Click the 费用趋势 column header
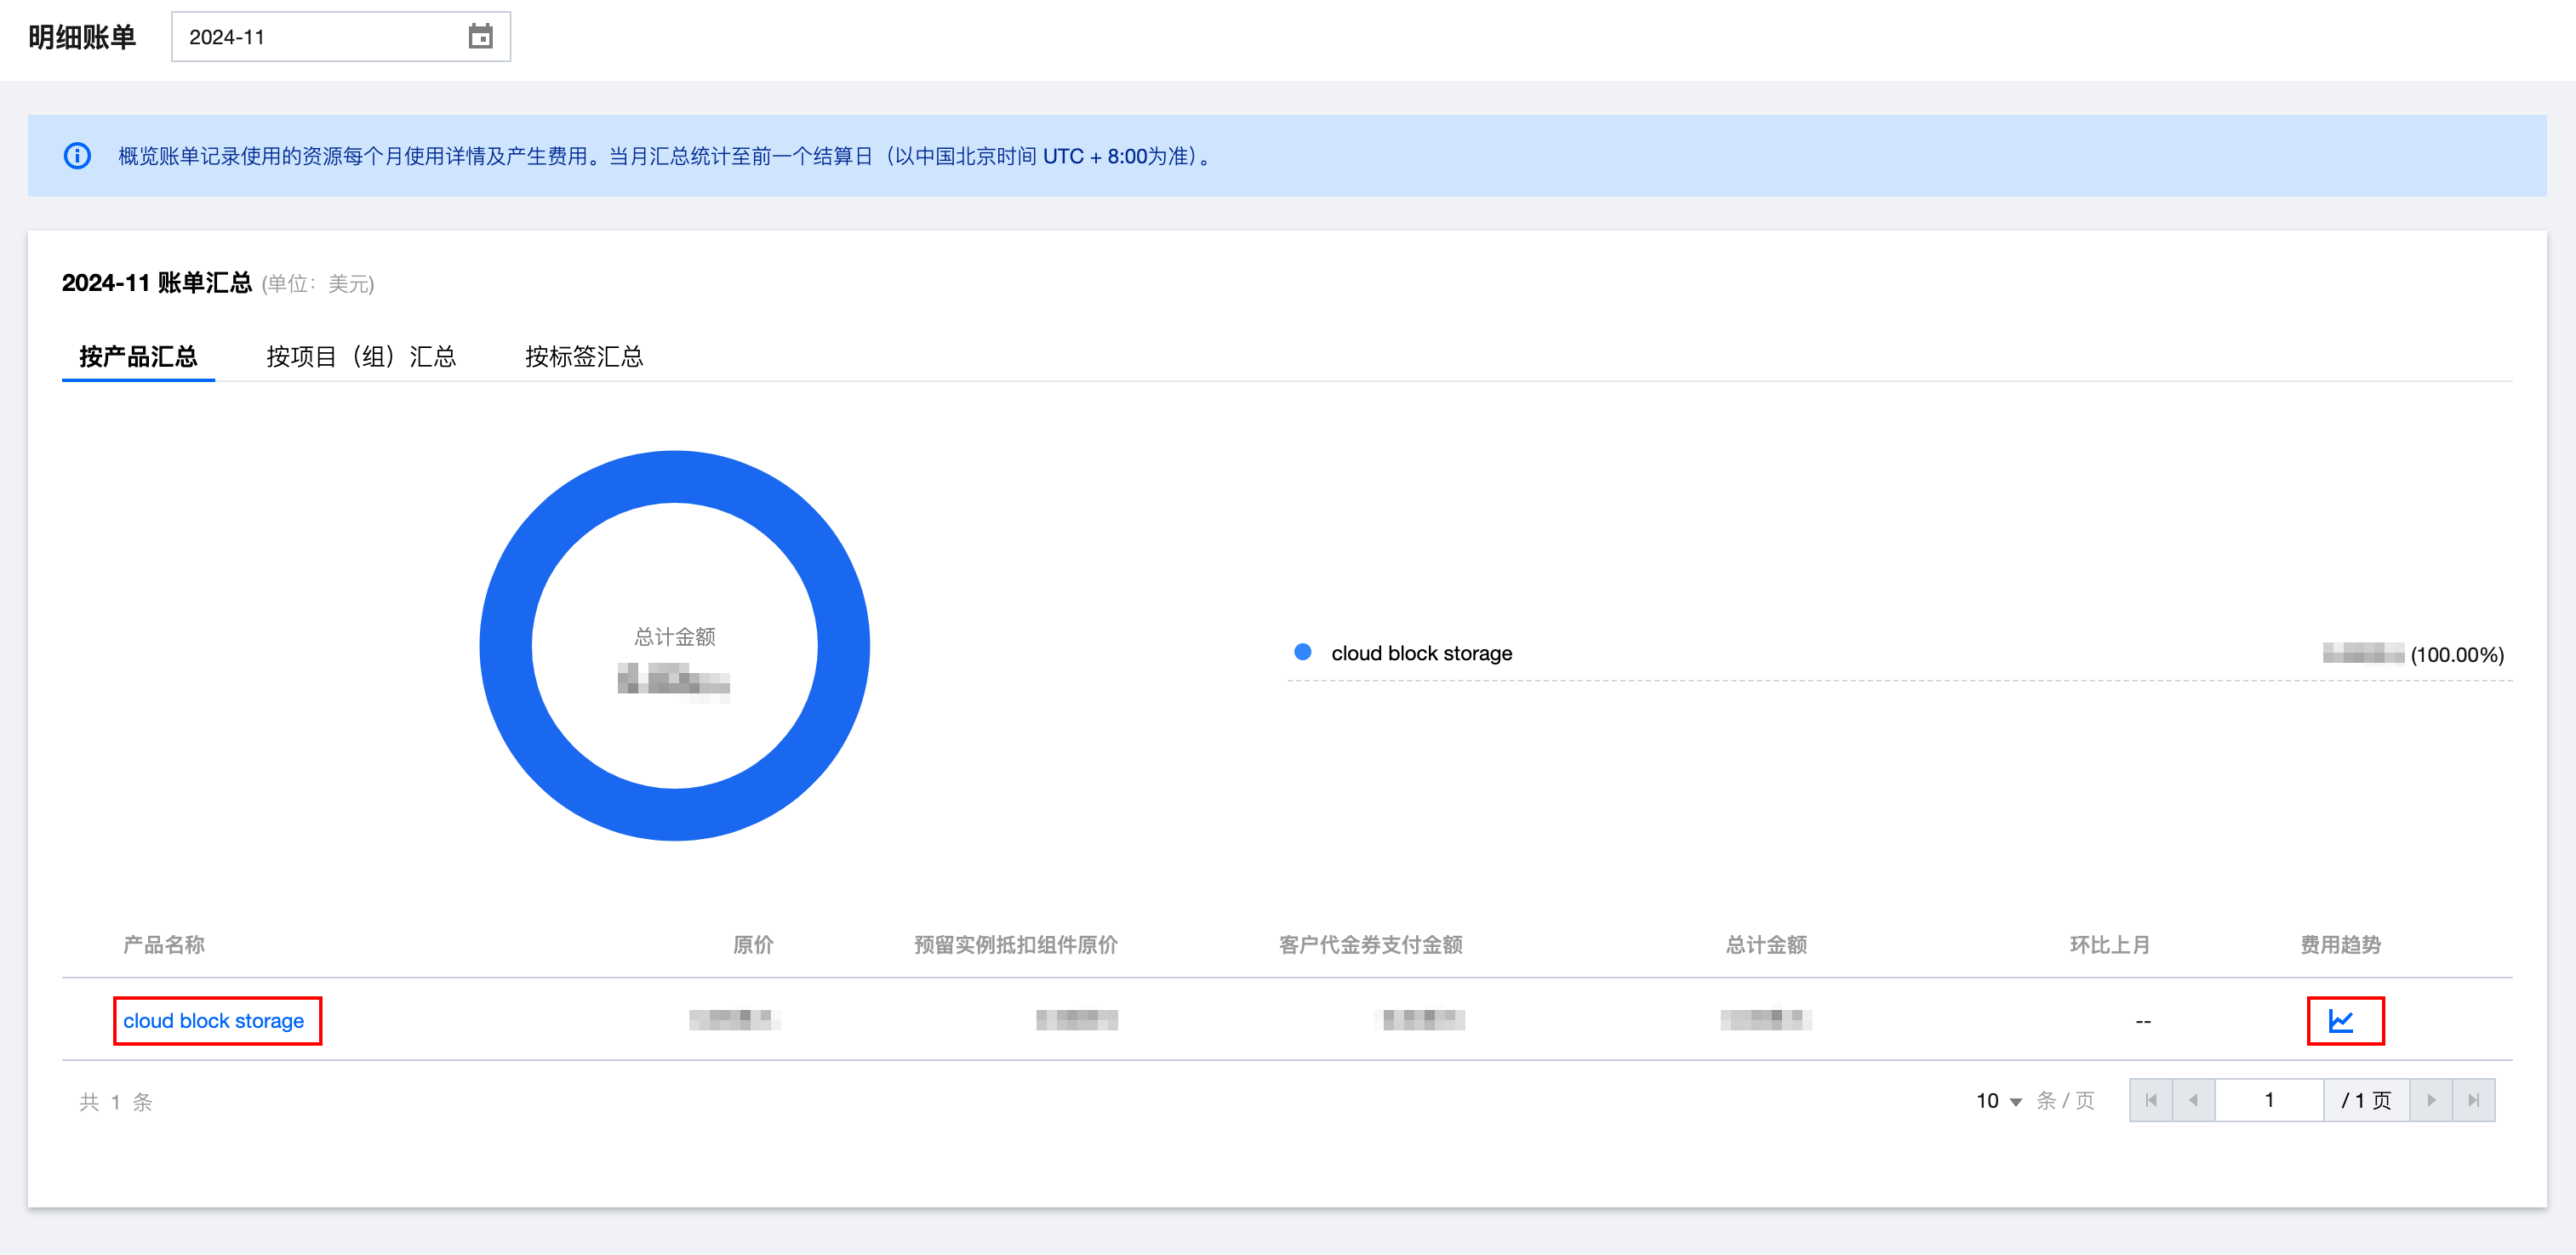The width and height of the screenshot is (2576, 1255). pos(2340,944)
